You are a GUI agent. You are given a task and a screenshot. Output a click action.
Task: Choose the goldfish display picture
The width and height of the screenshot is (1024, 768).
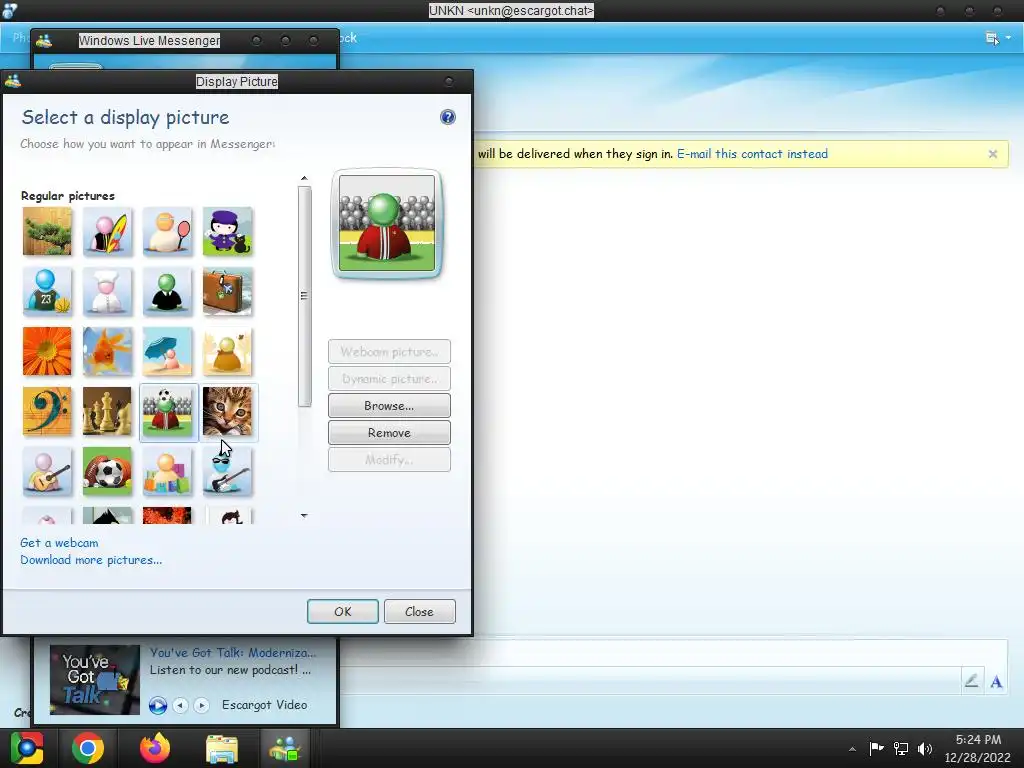(x=107, y=351)
